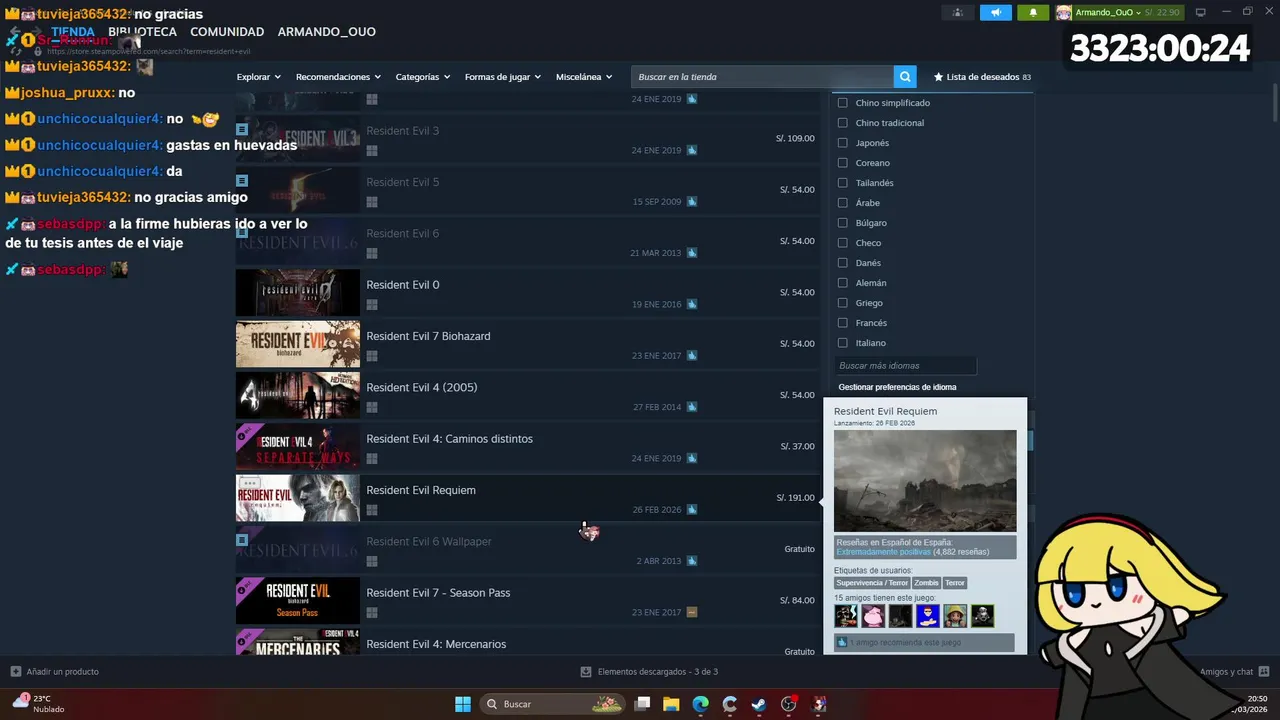Click the weather widget showing 23°C
This screenshot has width=1280, height=720.
tap(38, 703)
